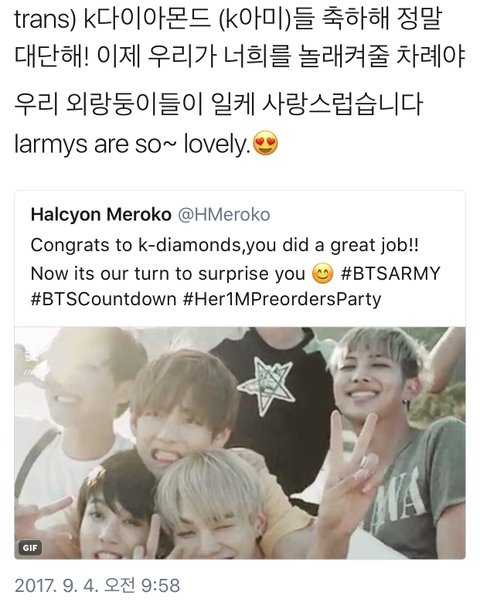Tap the #BTSARMY hashtag
The height and width of the screenshot is (602, 480).
(391, 274)
